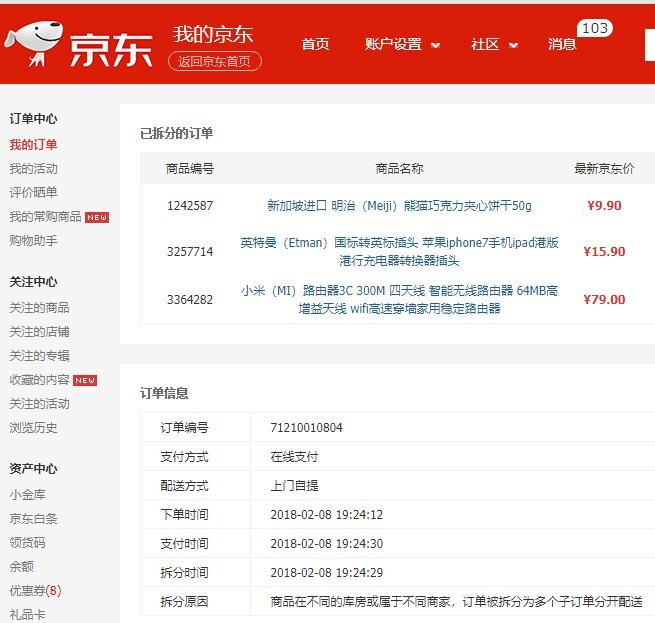This screenshot has height=623, width=655.
Task: Open 关注的专辑 sidebar link
Action: pos(39,356)
